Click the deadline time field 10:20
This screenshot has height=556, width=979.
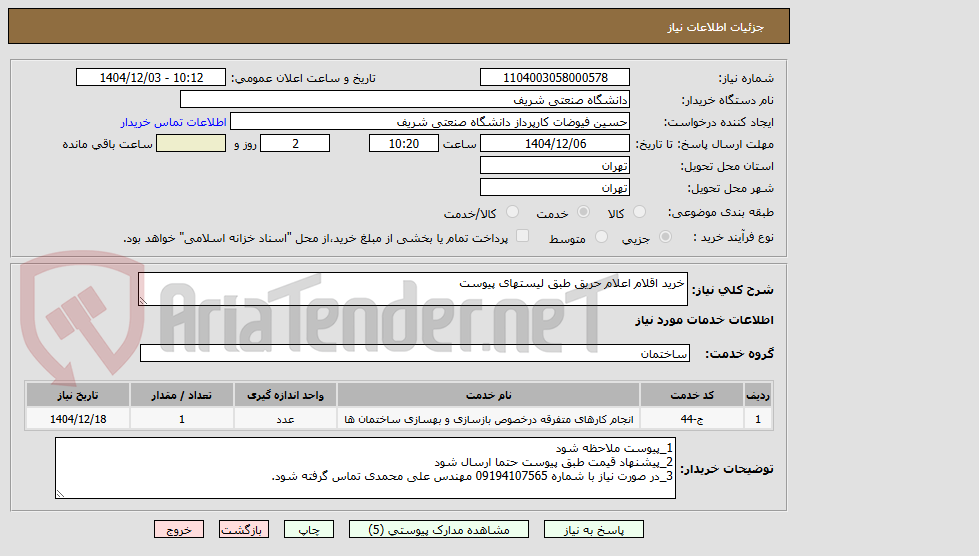403,144
